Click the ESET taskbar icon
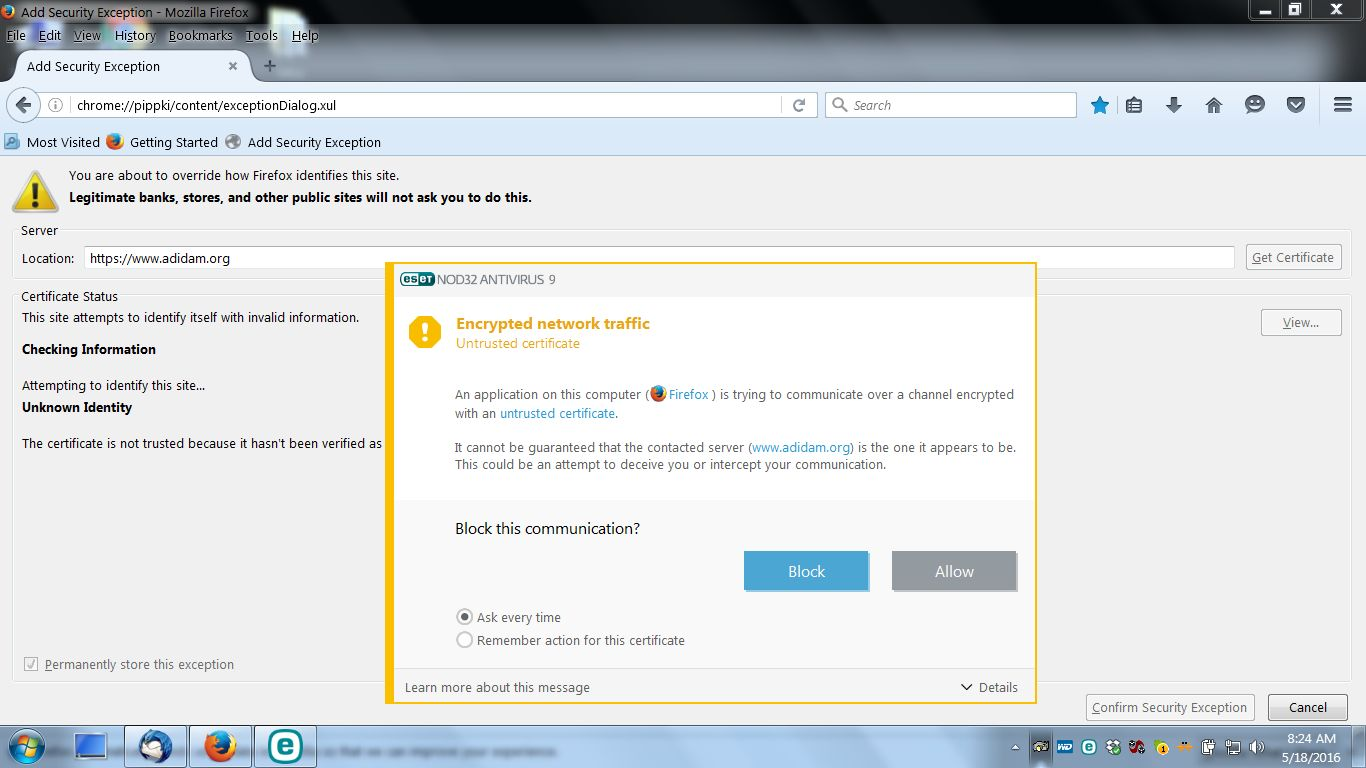The width and height of the screenshot is (1366, 768). tap(285, 746)
